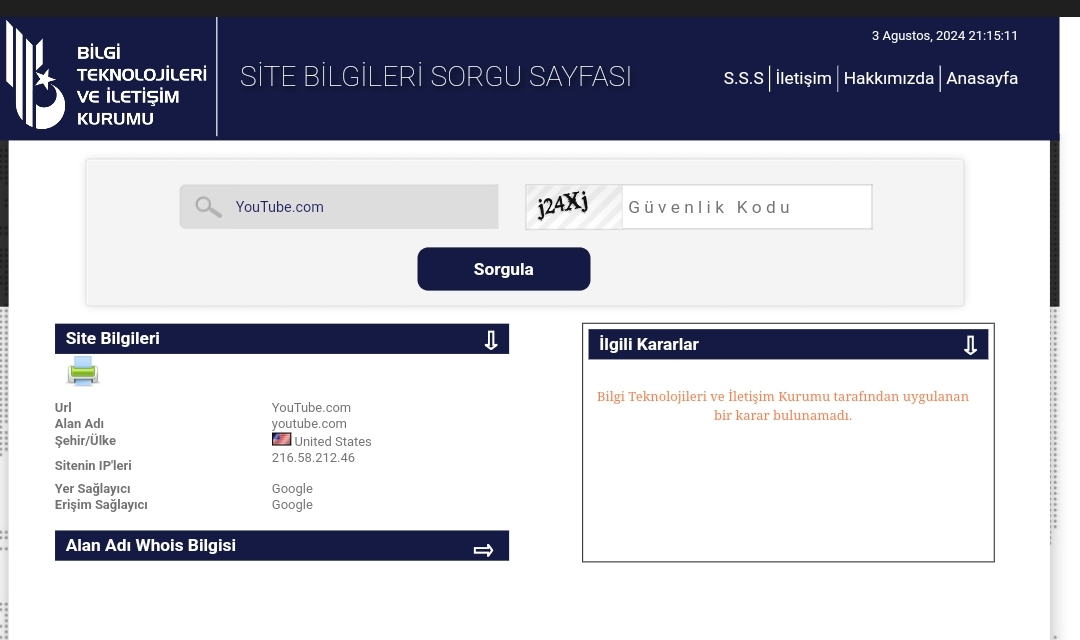This screenshot has width=1080, height=640.
Task: Click the Sorgula button
Action: pyautogui.click(x=503, y=269)
